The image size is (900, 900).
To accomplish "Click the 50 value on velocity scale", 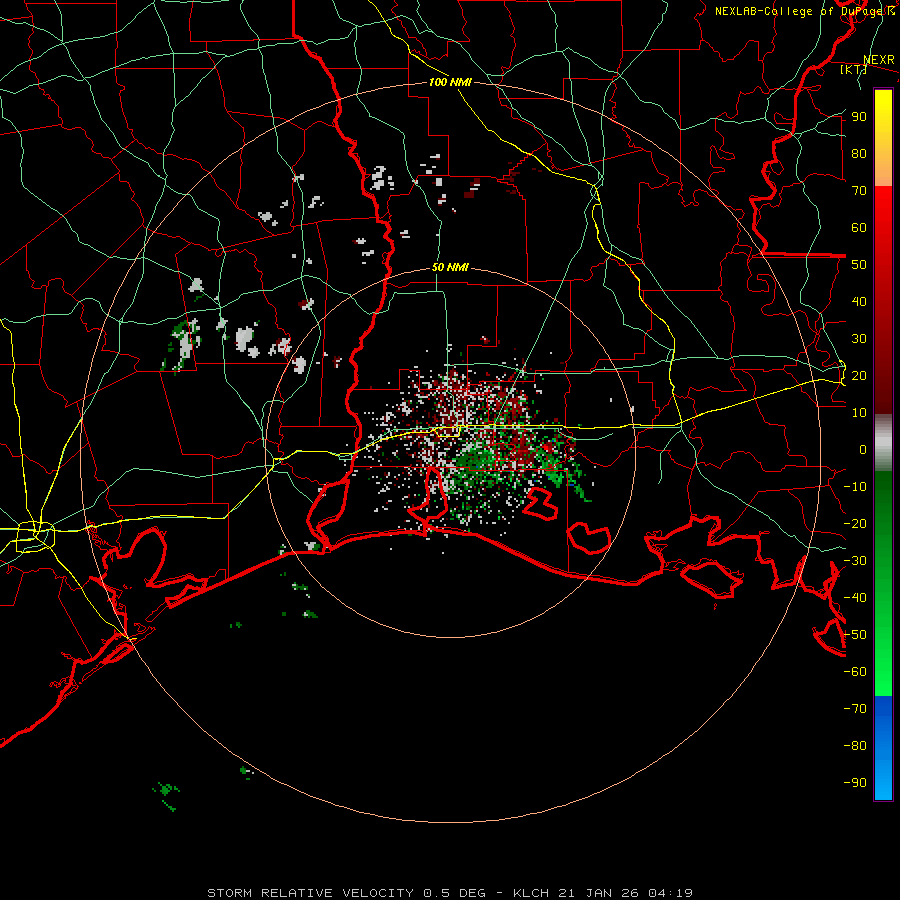I will tap(859, 265).
